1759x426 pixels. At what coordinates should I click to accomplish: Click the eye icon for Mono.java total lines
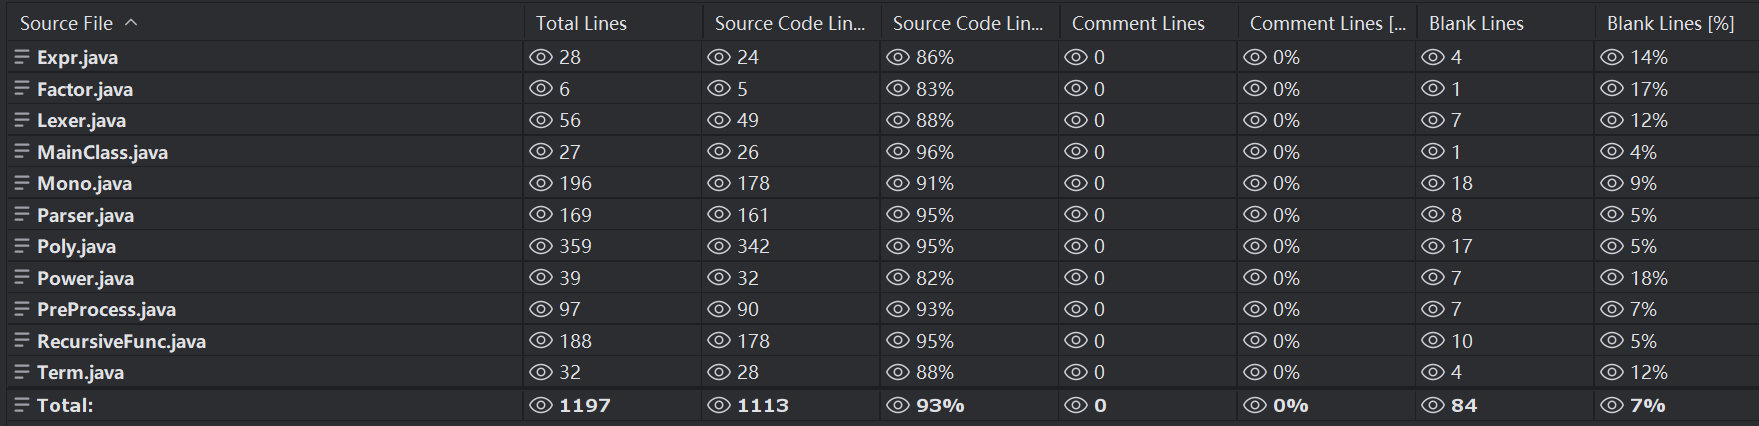coord(541,183)
